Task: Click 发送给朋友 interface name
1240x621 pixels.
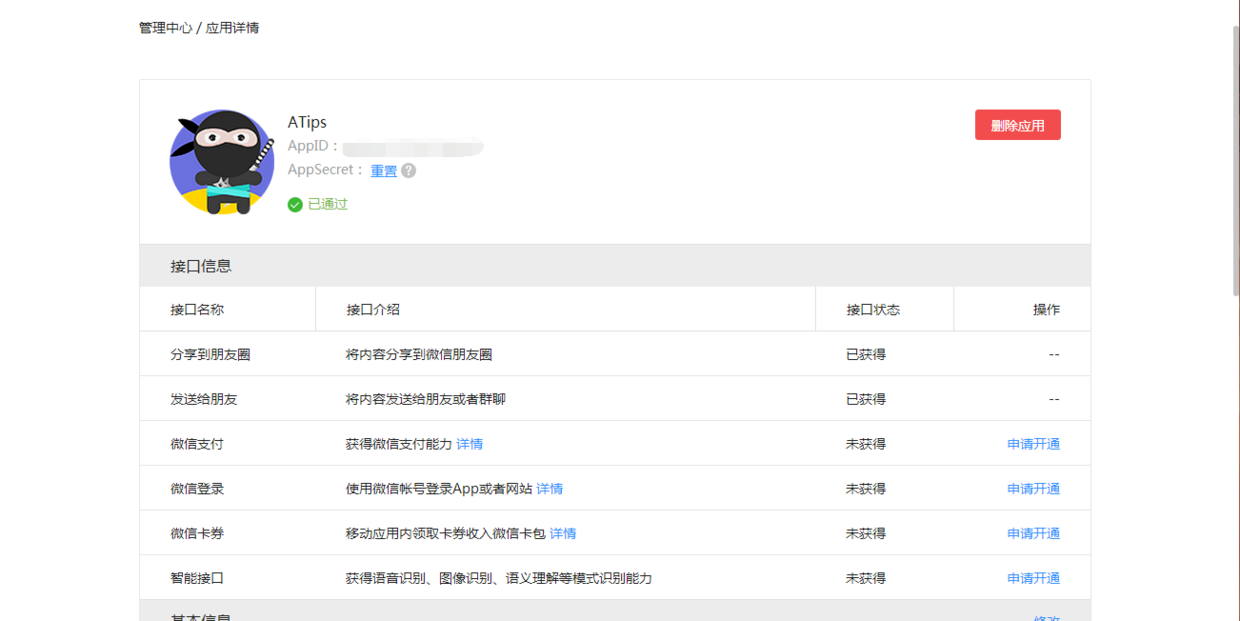Action: coord(204,400)
